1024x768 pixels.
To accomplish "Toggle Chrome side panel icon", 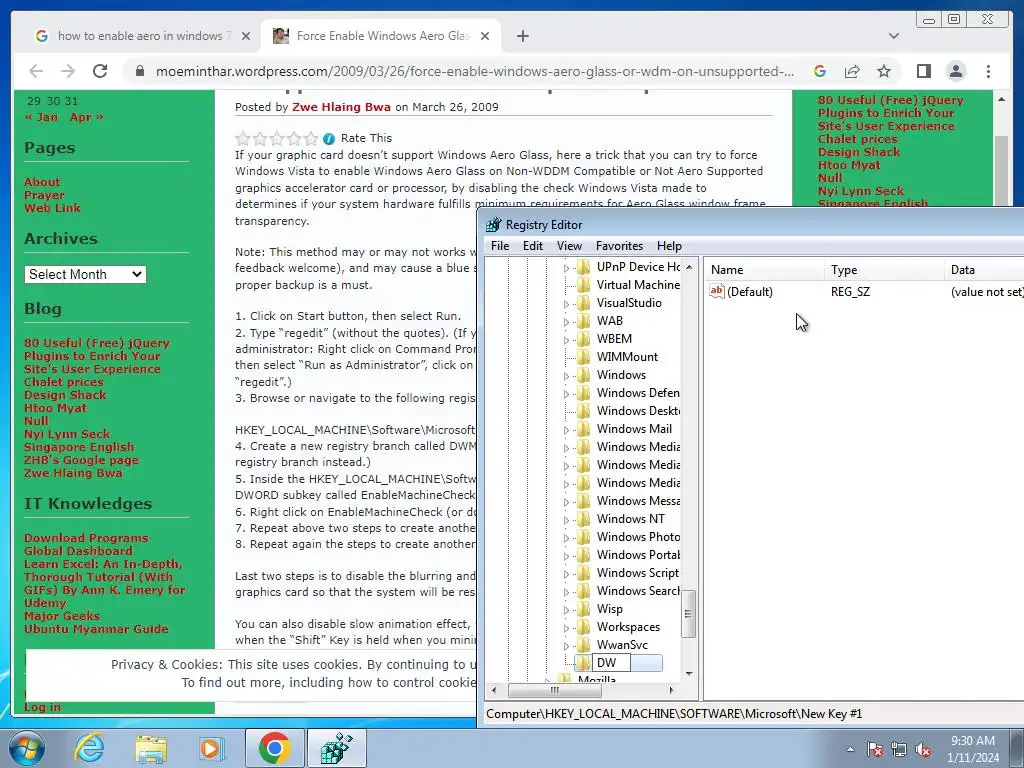I will (x=923, y=71).
